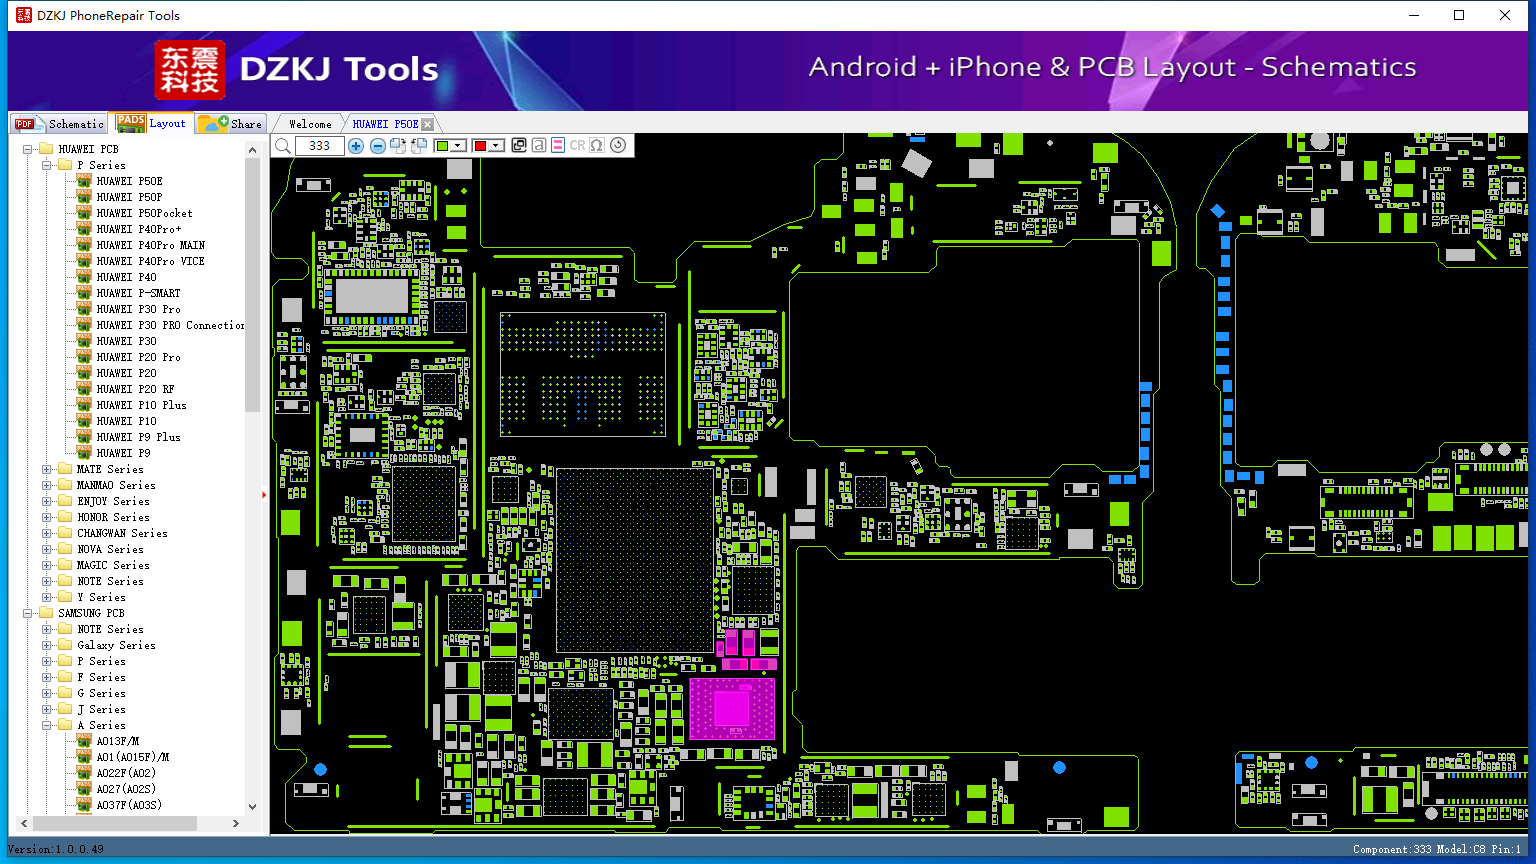Click the tree scroll right arrow
1536x864 pixels.
click(236, 824)
